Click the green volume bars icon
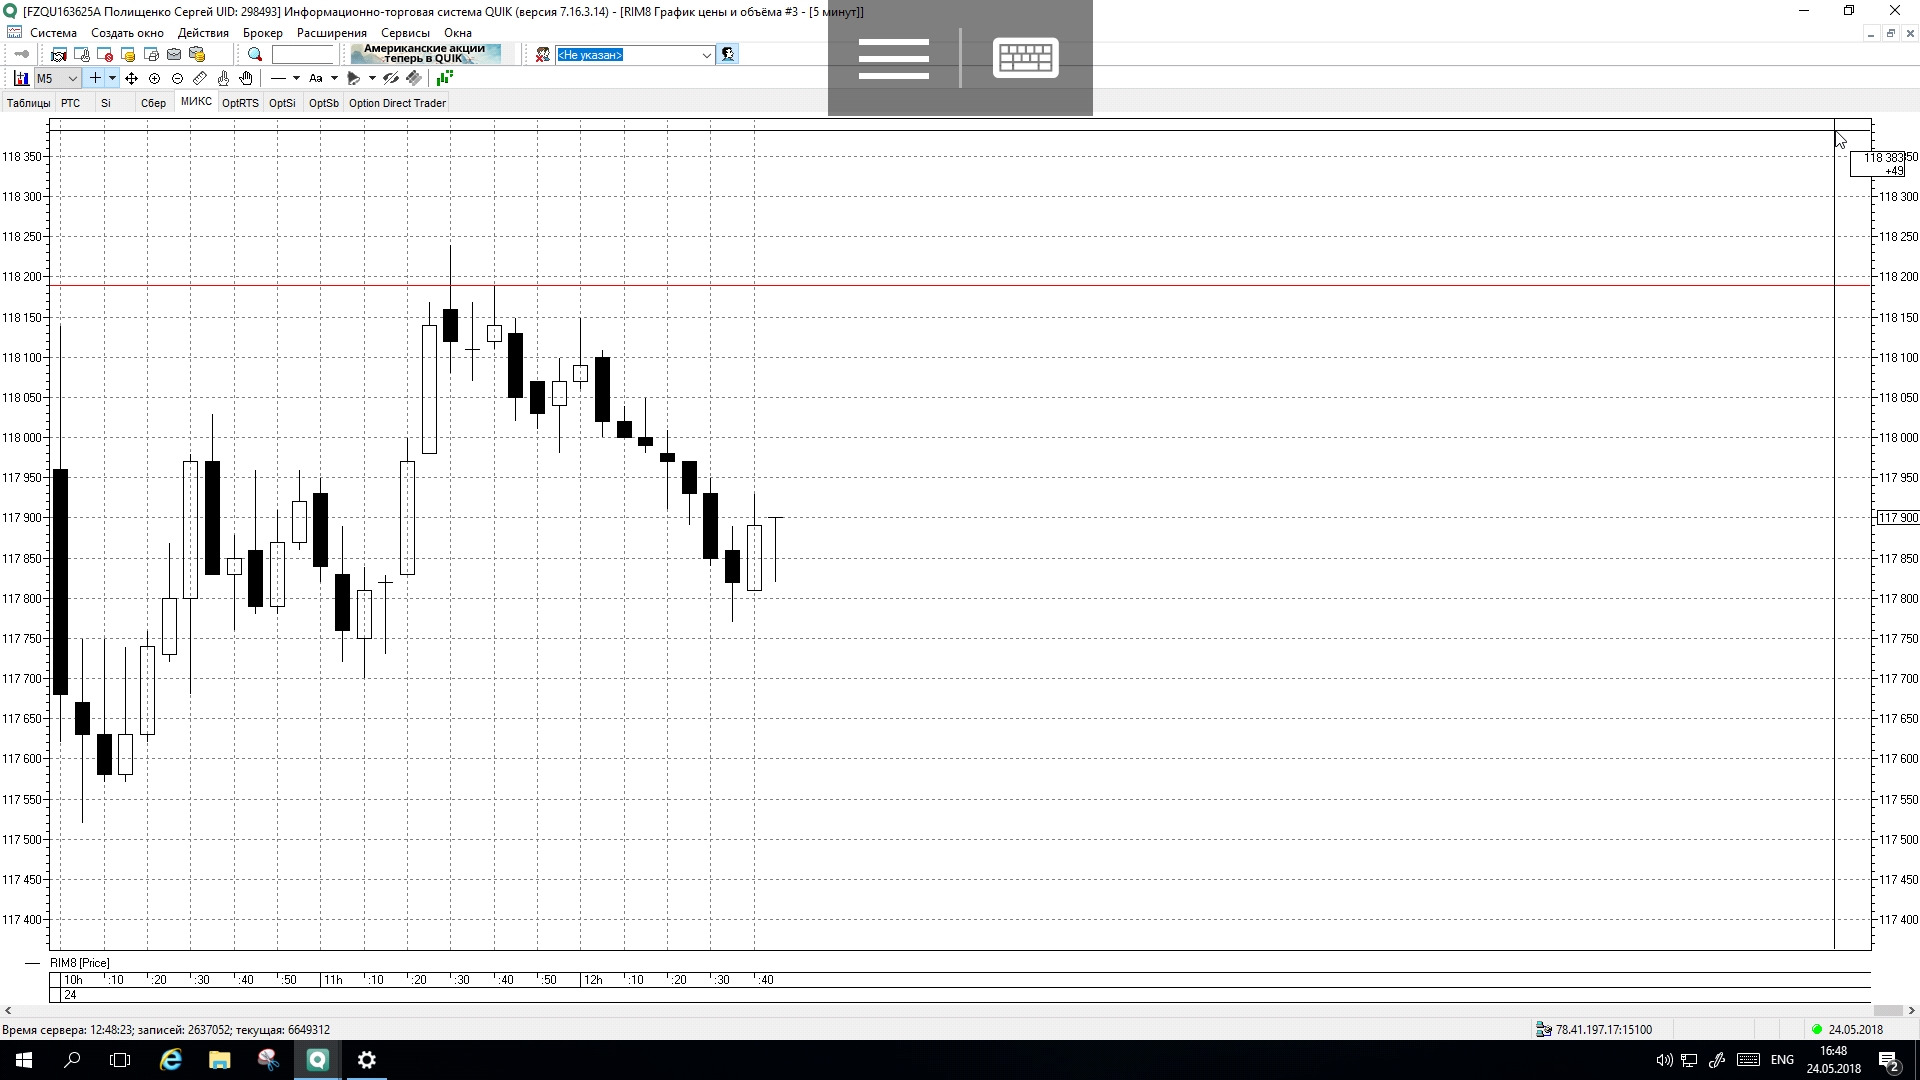This screenshot has height=1080, width=1920. [x=444, y=78]
